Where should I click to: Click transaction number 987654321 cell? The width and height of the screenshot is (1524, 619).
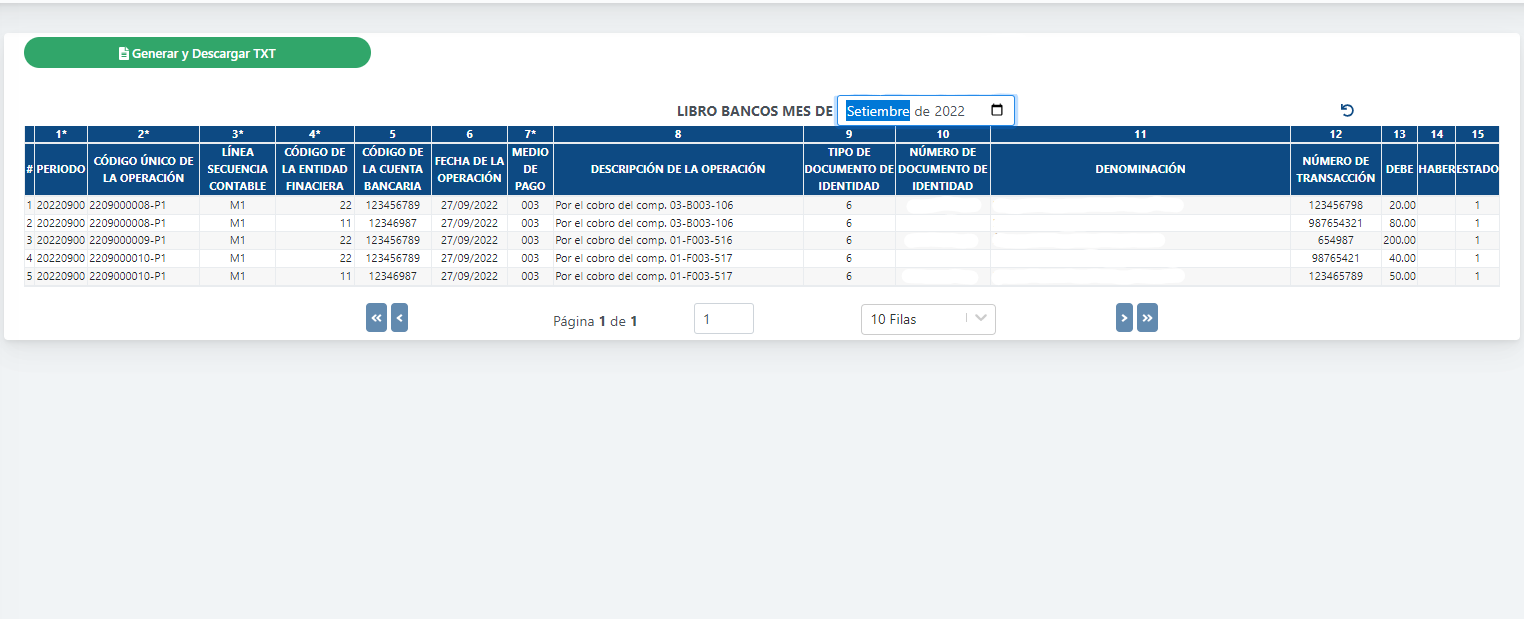tap(1335, 223)
